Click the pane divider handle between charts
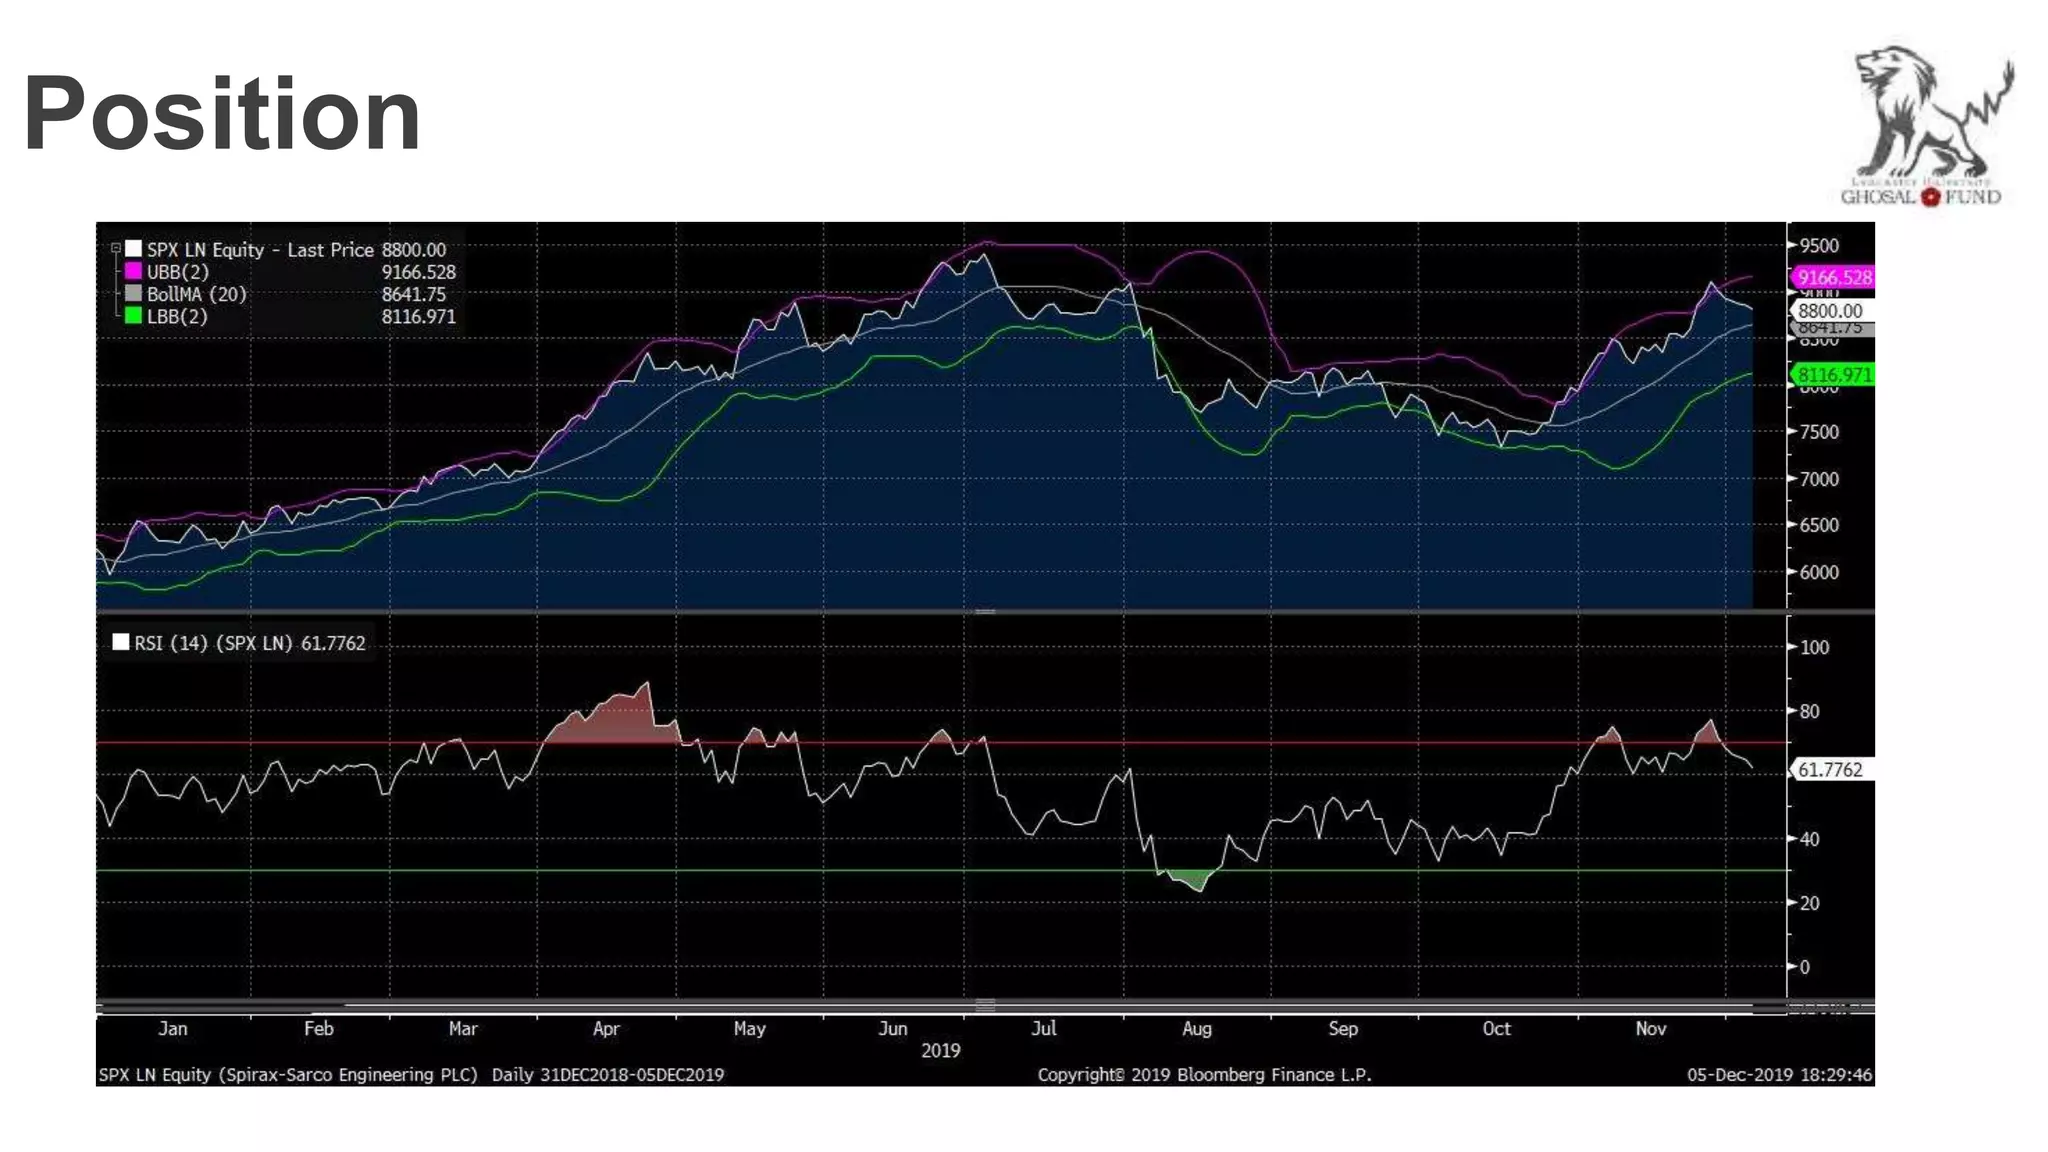Image resolution: width=2048 pixels, height=1152 pixels. (985, 611)
